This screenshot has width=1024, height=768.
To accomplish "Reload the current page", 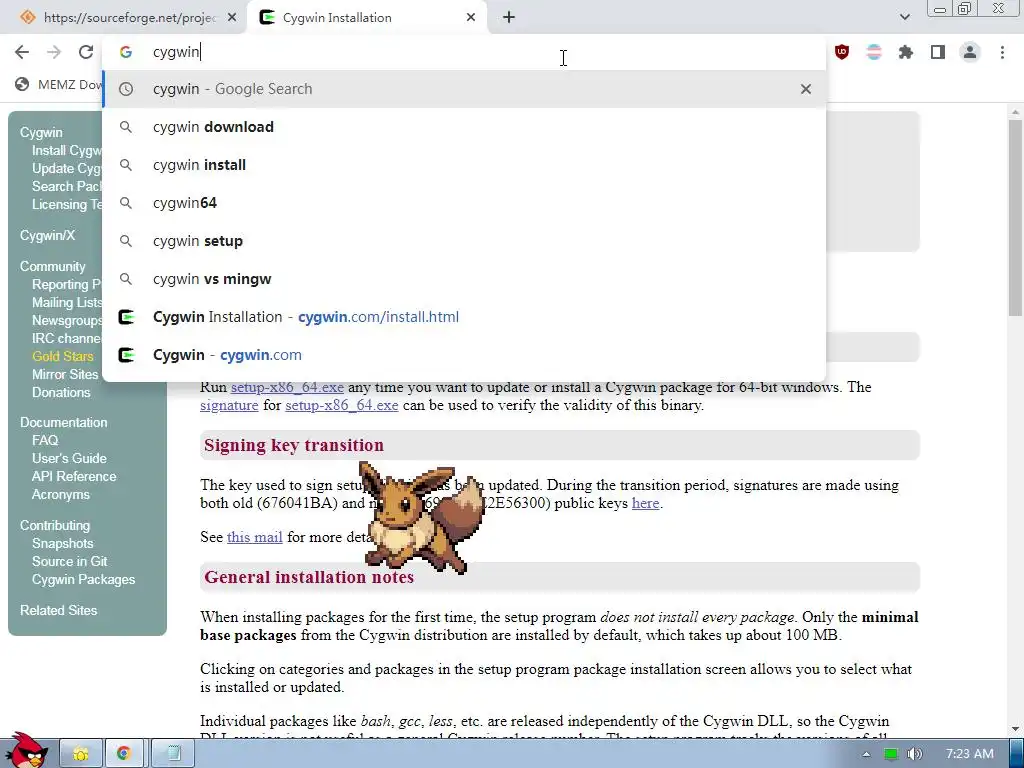I will (x=86, y=52).
